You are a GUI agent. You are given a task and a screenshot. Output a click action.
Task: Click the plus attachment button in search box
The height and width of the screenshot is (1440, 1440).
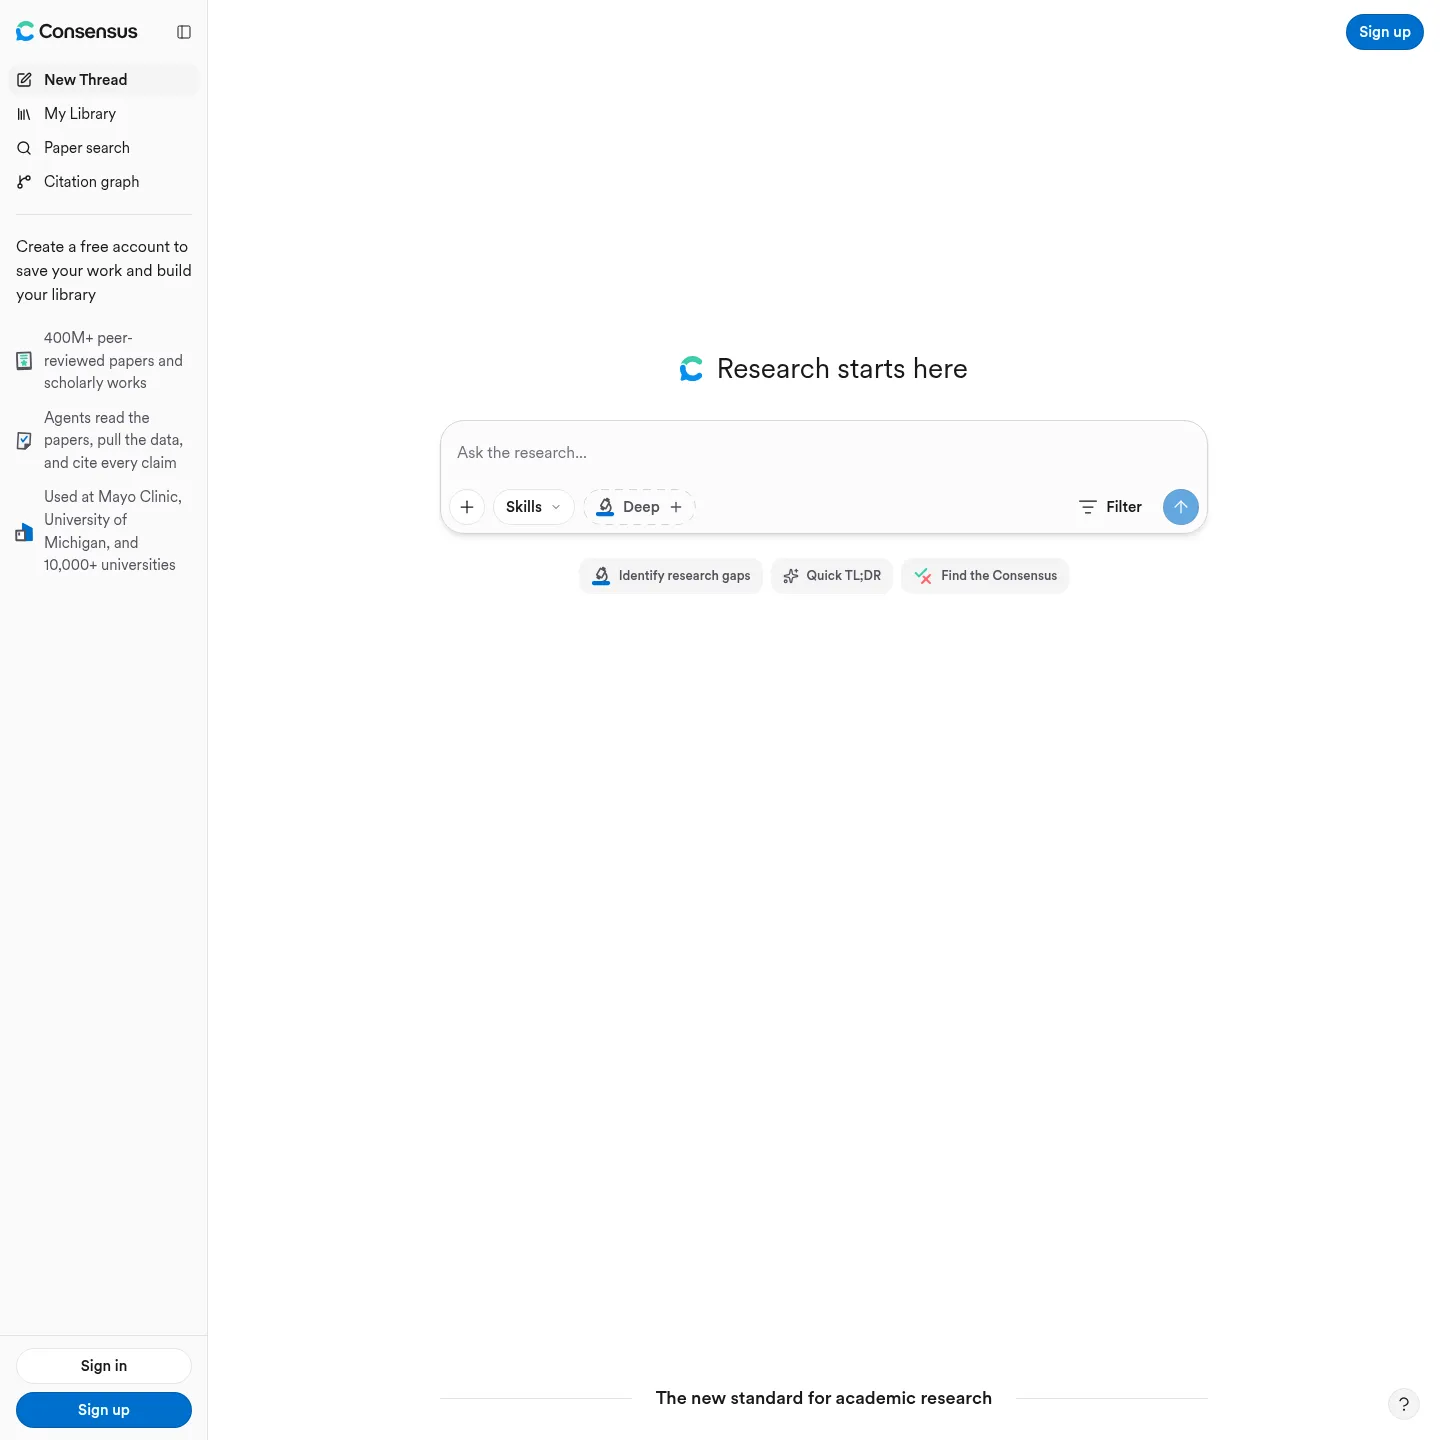[467, 507]
